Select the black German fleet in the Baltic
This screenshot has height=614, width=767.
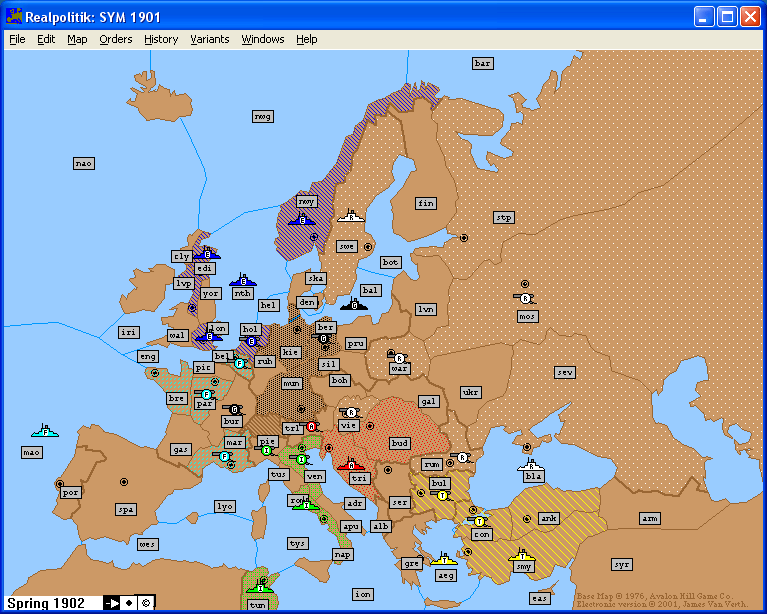(x=354, y=305)
